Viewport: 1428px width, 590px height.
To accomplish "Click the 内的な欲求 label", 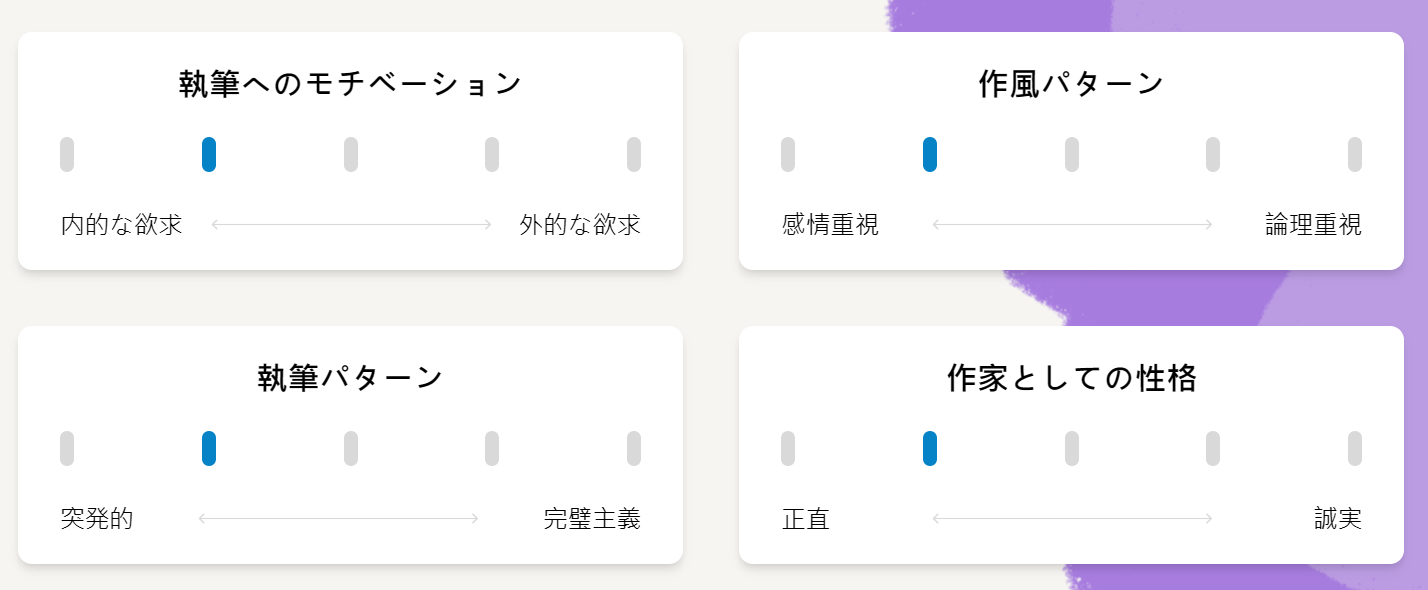I will pos(122,225).
